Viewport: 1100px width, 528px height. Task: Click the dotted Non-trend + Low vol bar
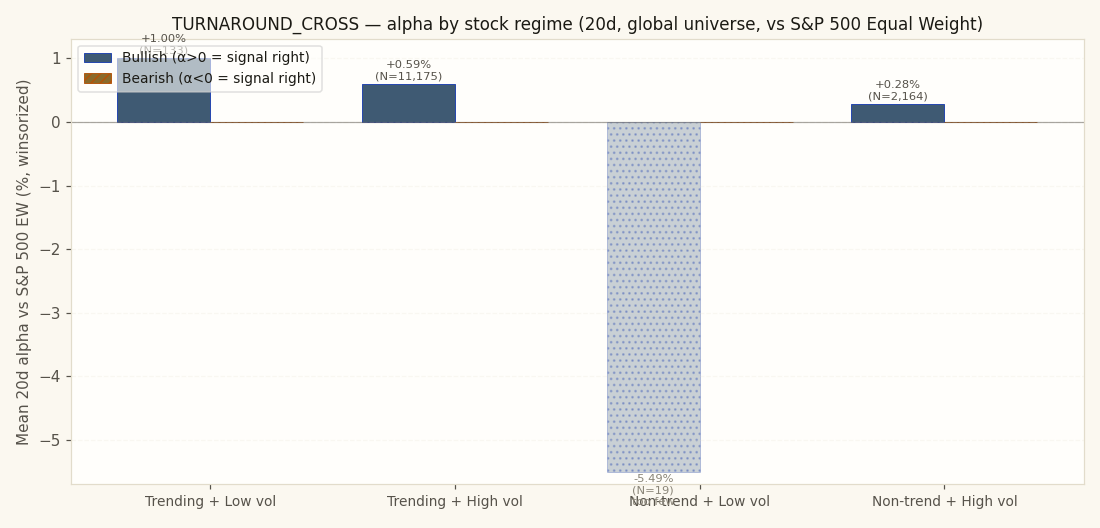click(654, 297)
